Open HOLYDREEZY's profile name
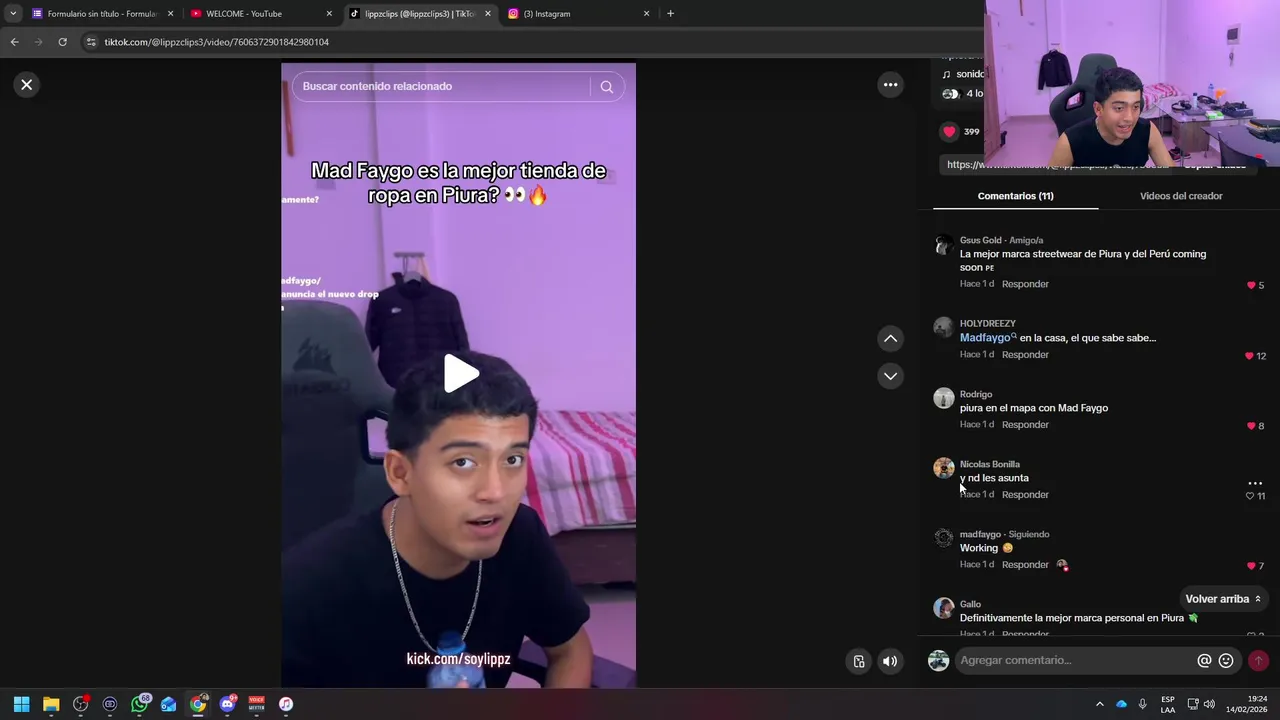The width and height of the screenshot is (1280, 720). pos(988,324)
